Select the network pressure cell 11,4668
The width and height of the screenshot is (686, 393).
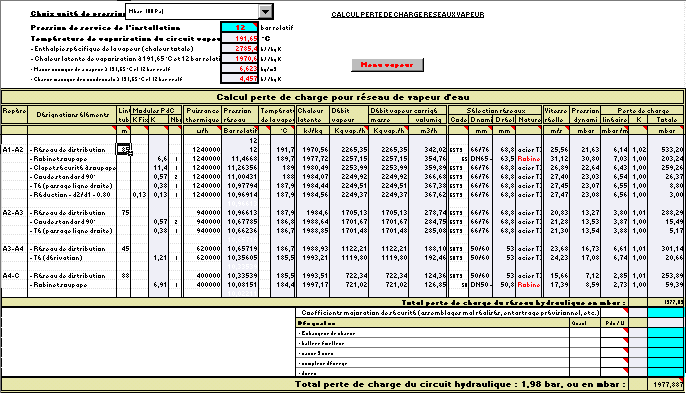tap(240, 159)
